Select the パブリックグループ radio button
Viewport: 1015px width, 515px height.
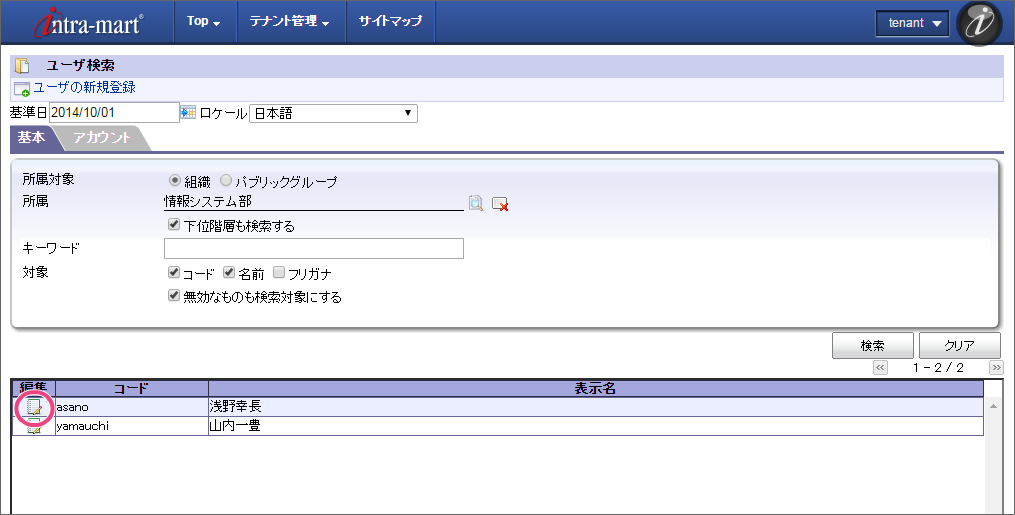[x=226, y=181]
